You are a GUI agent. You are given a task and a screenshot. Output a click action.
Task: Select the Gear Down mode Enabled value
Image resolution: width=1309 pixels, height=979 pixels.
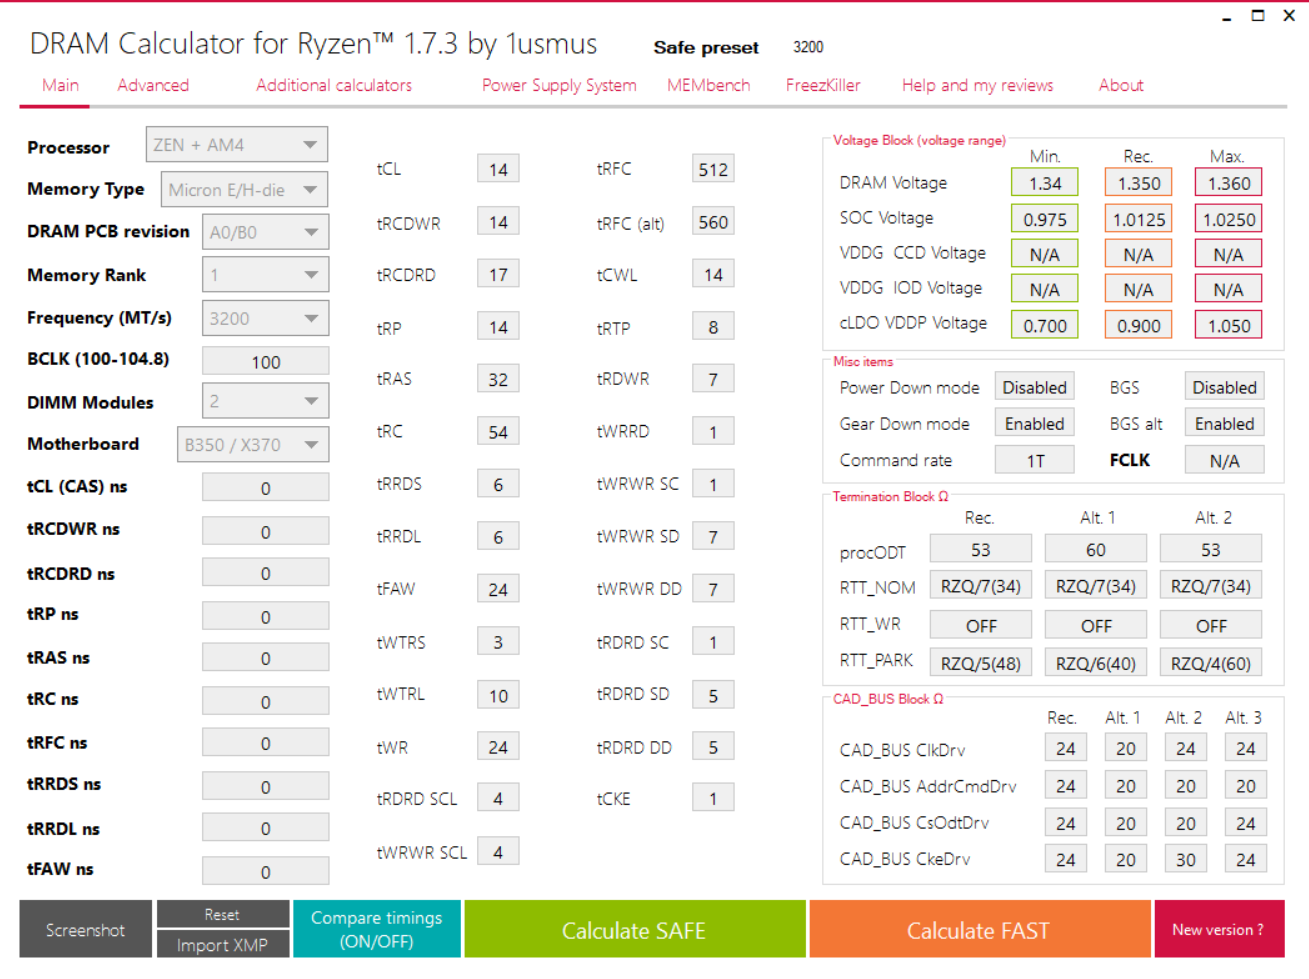coord(1035,424)
